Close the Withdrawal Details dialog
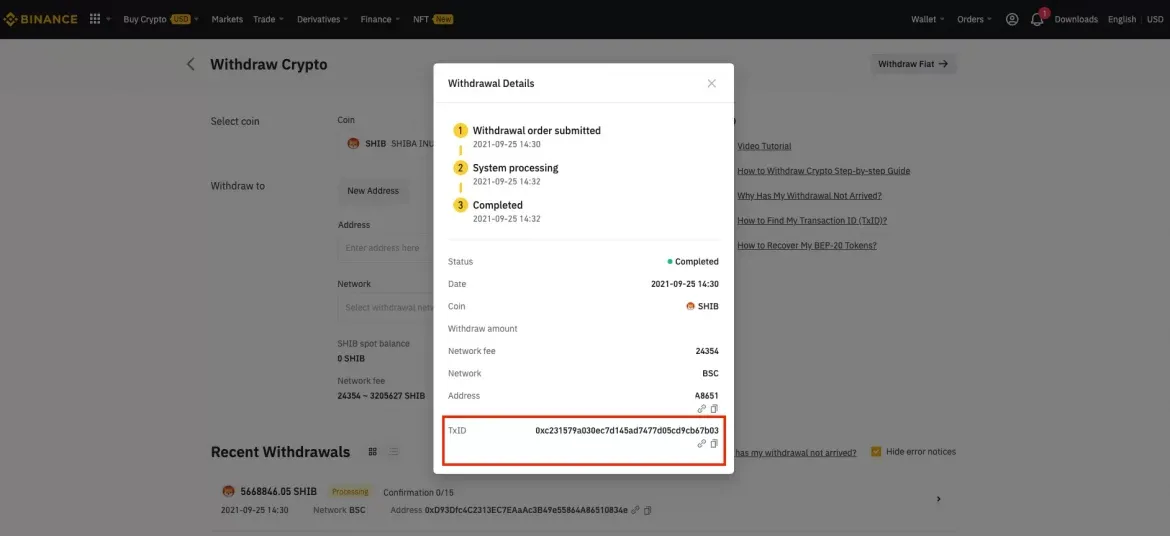 [x=711, y=84]
